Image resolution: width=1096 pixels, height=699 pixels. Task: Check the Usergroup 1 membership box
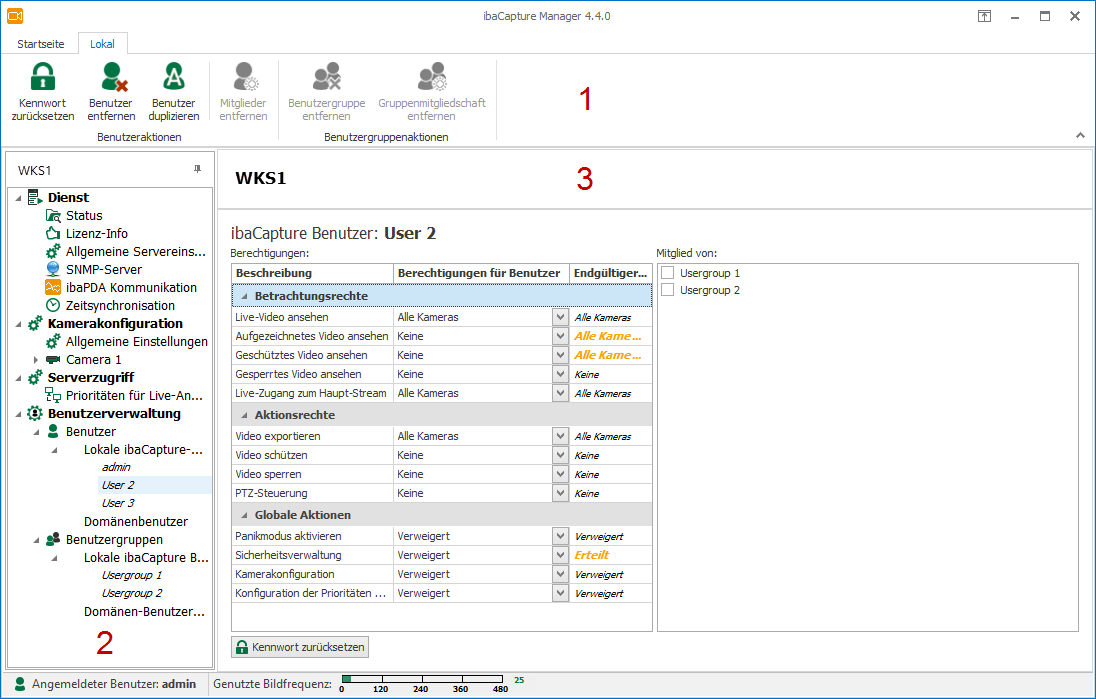point(668,273)
